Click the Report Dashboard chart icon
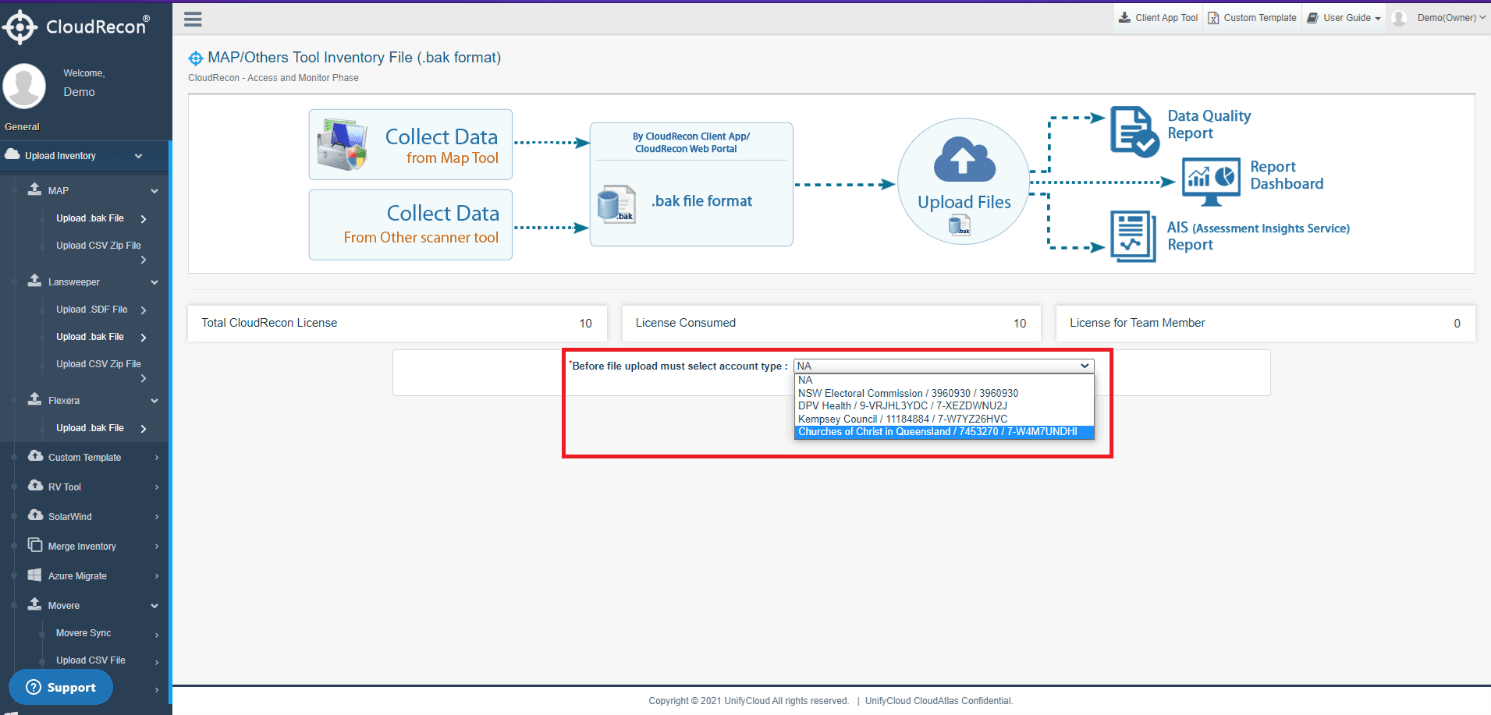 [1212, 177]
